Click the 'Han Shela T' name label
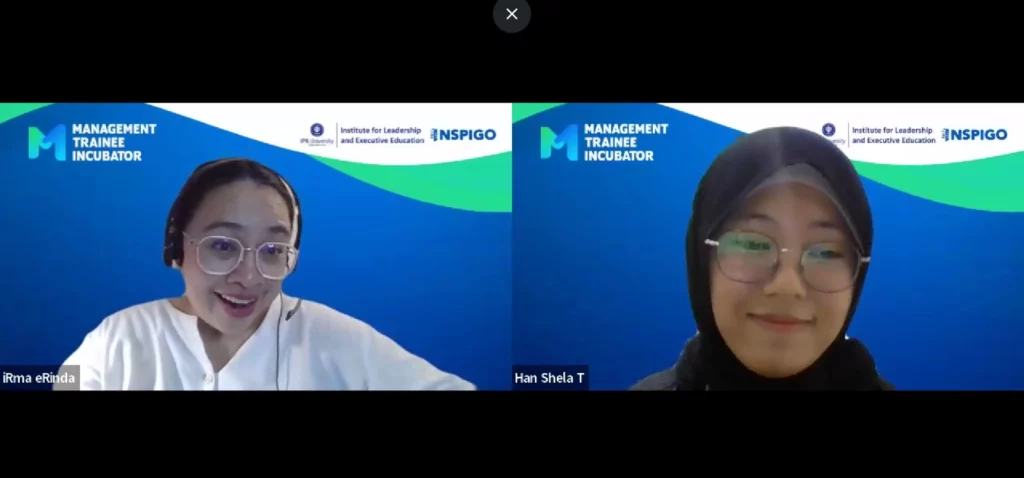Viewport: 1024px width, 478px height. pyautogui.click(x=550, y=378)
